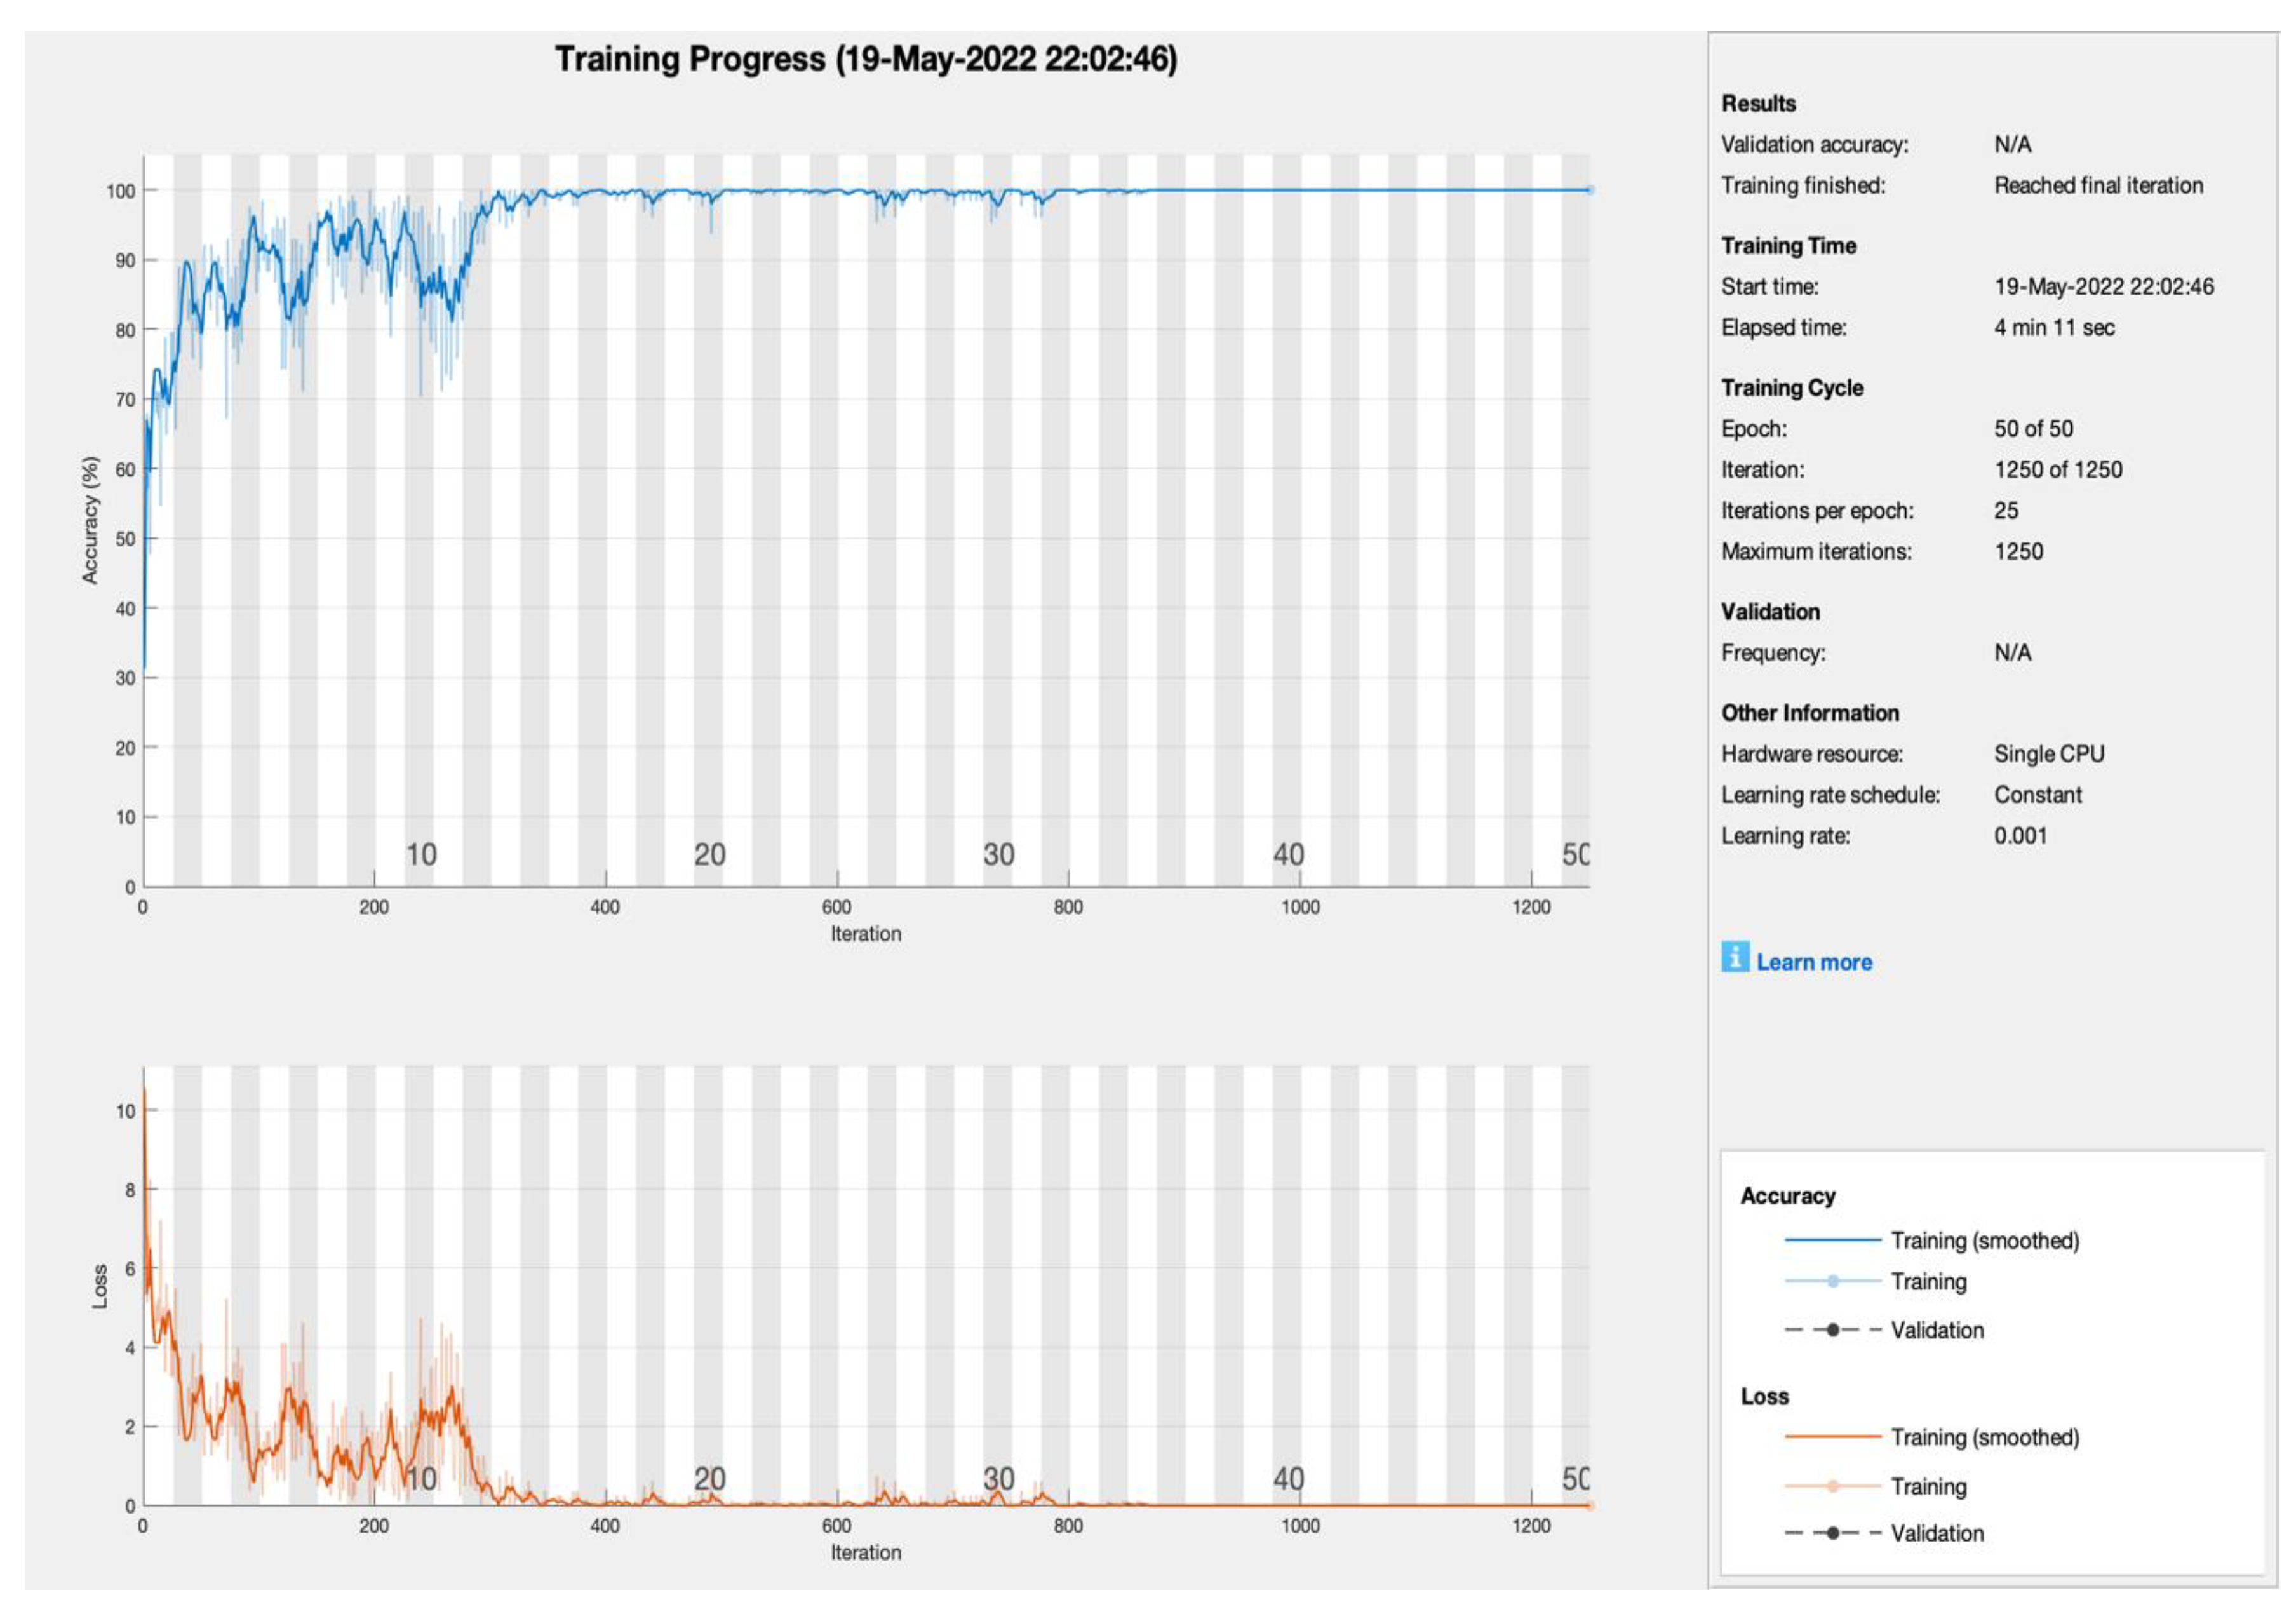This screenshot has height=1614, width=2296.
Task: Select epoch 20 label in accuracy plot
Action: coord(710,855)
